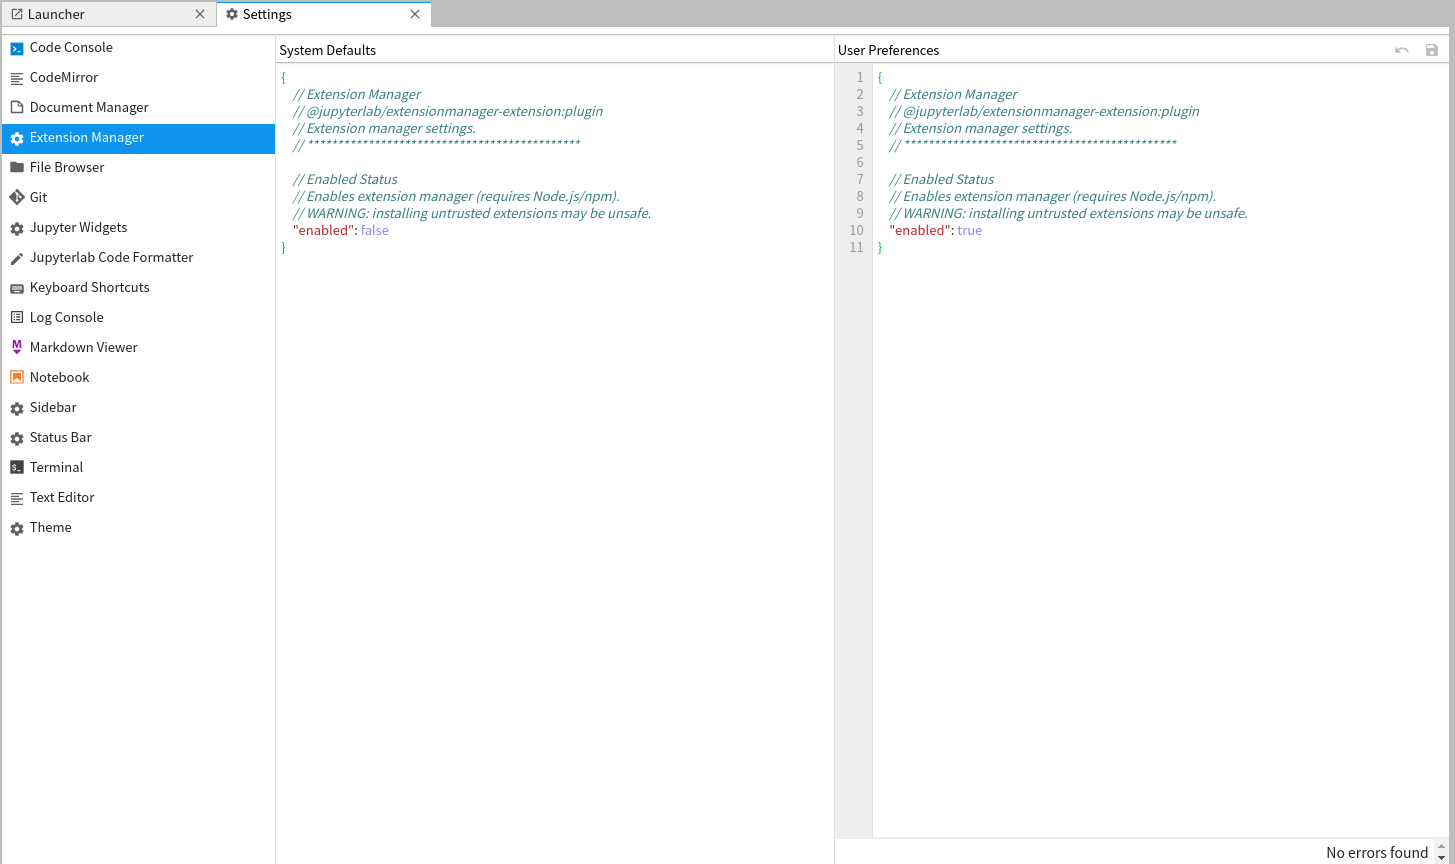The width and height of the screenshot is (1455, 864).
Task: Click the Text Editor lines icon
Action: [17, 498]
